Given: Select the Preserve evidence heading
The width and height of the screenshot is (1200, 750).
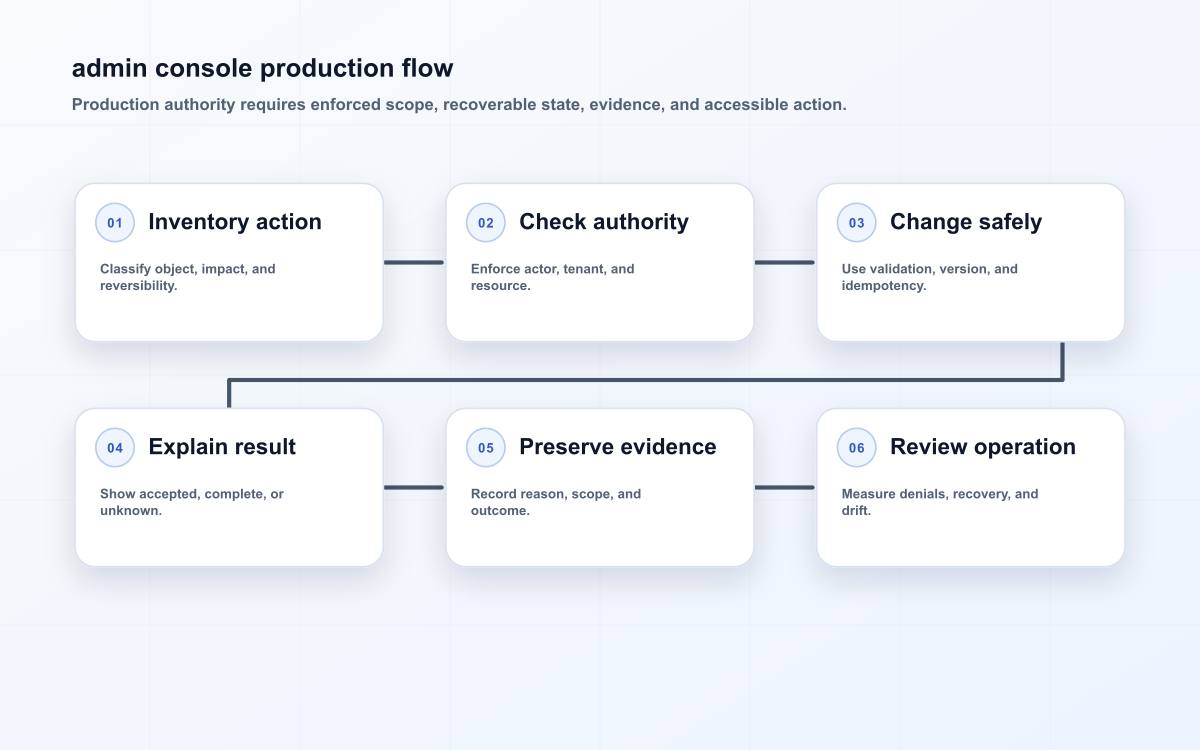Looking at the screenshot, I should [x=618, y=447].
